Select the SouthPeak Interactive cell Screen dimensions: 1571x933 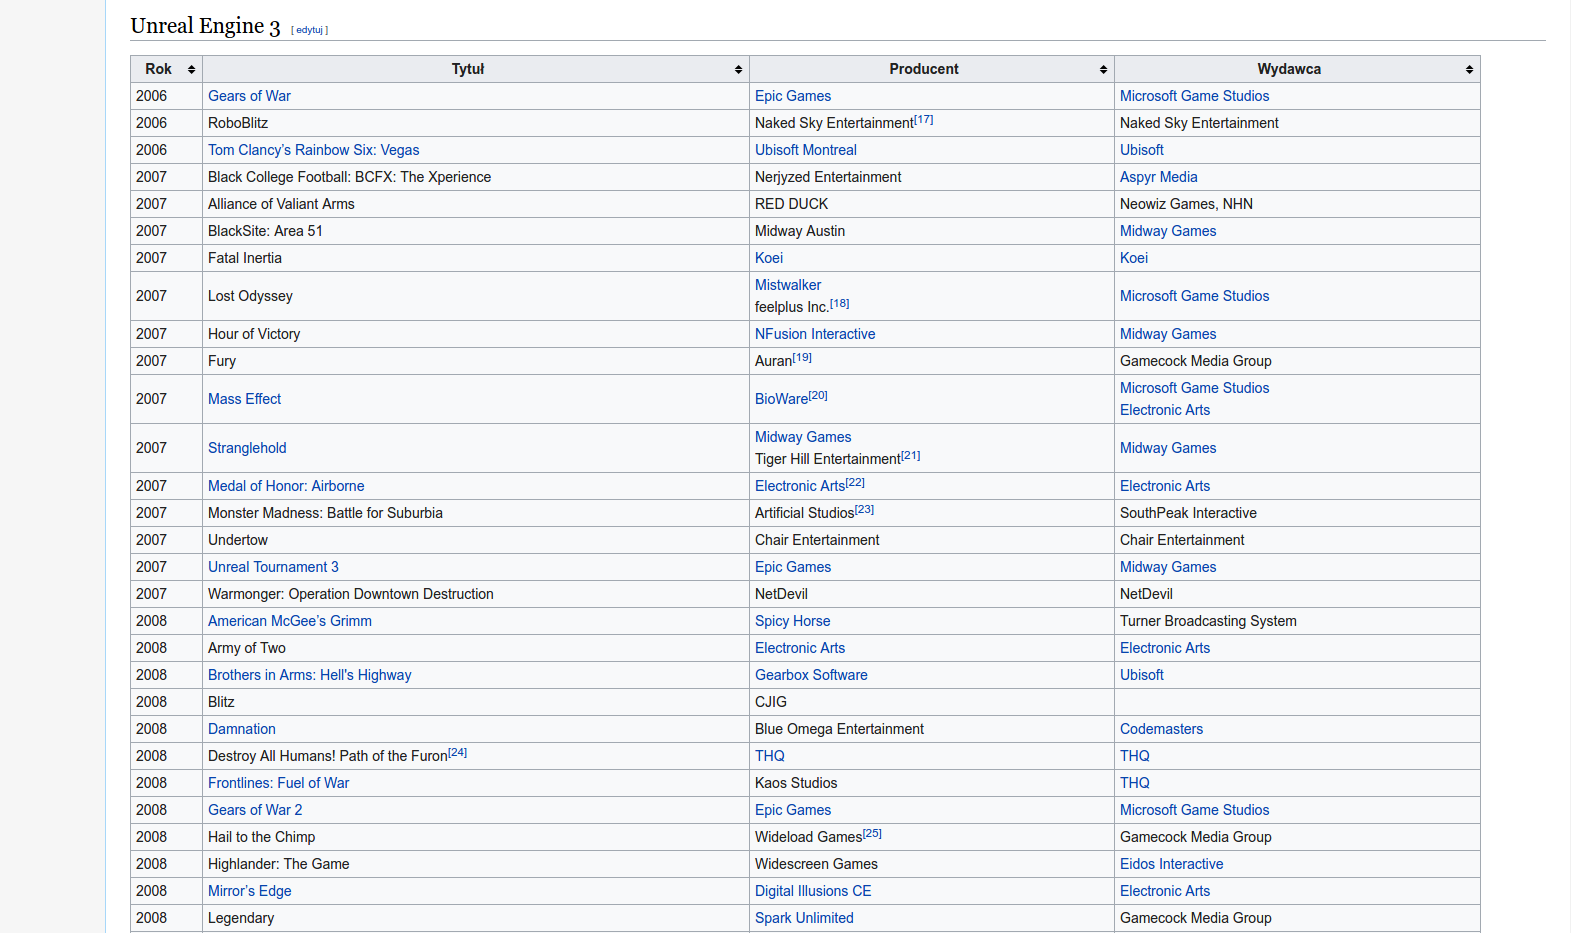[1297, 513]
